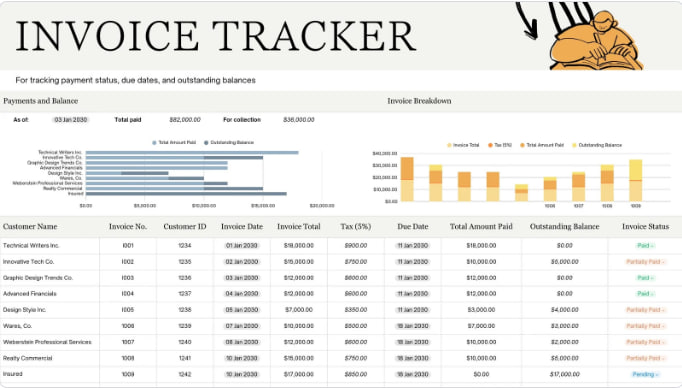Image resolution: width=682 pixels, height=389 pixels.
Task: Click the due date chip for Insured row
Action: (x=413, y=375)
